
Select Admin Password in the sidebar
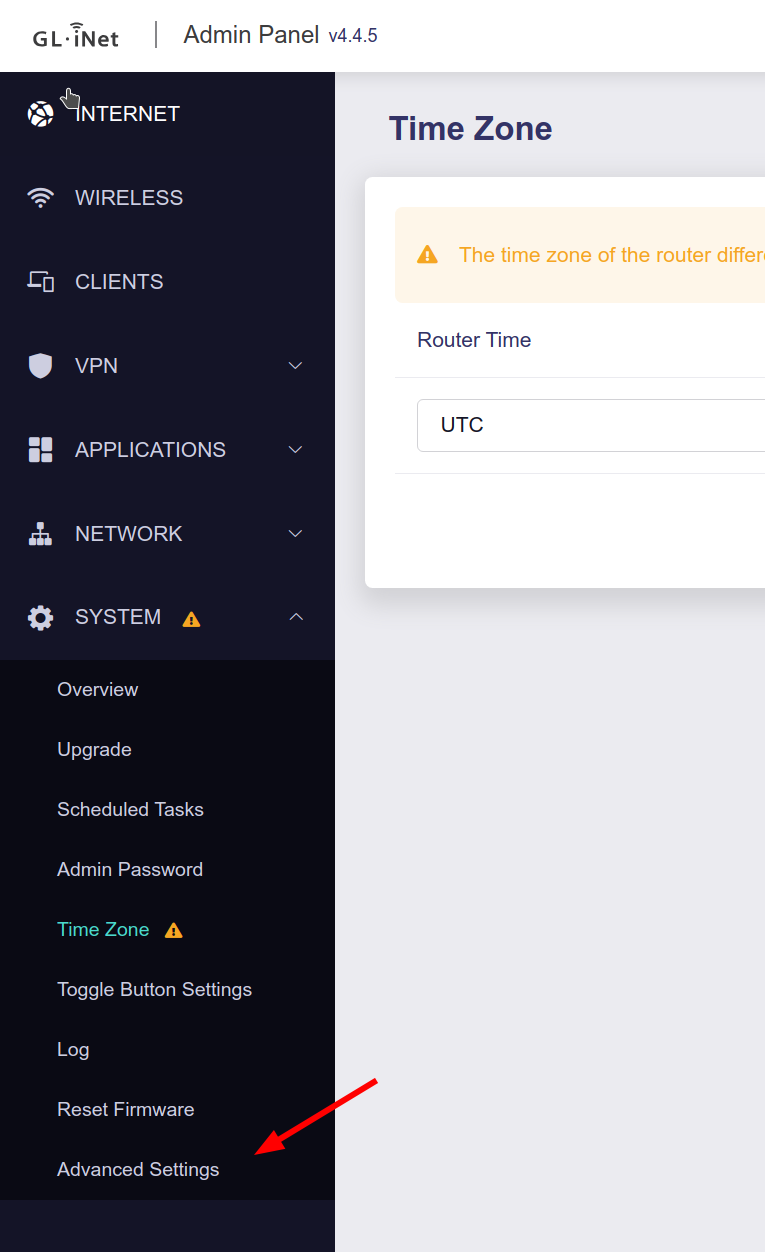click(130, 870)
